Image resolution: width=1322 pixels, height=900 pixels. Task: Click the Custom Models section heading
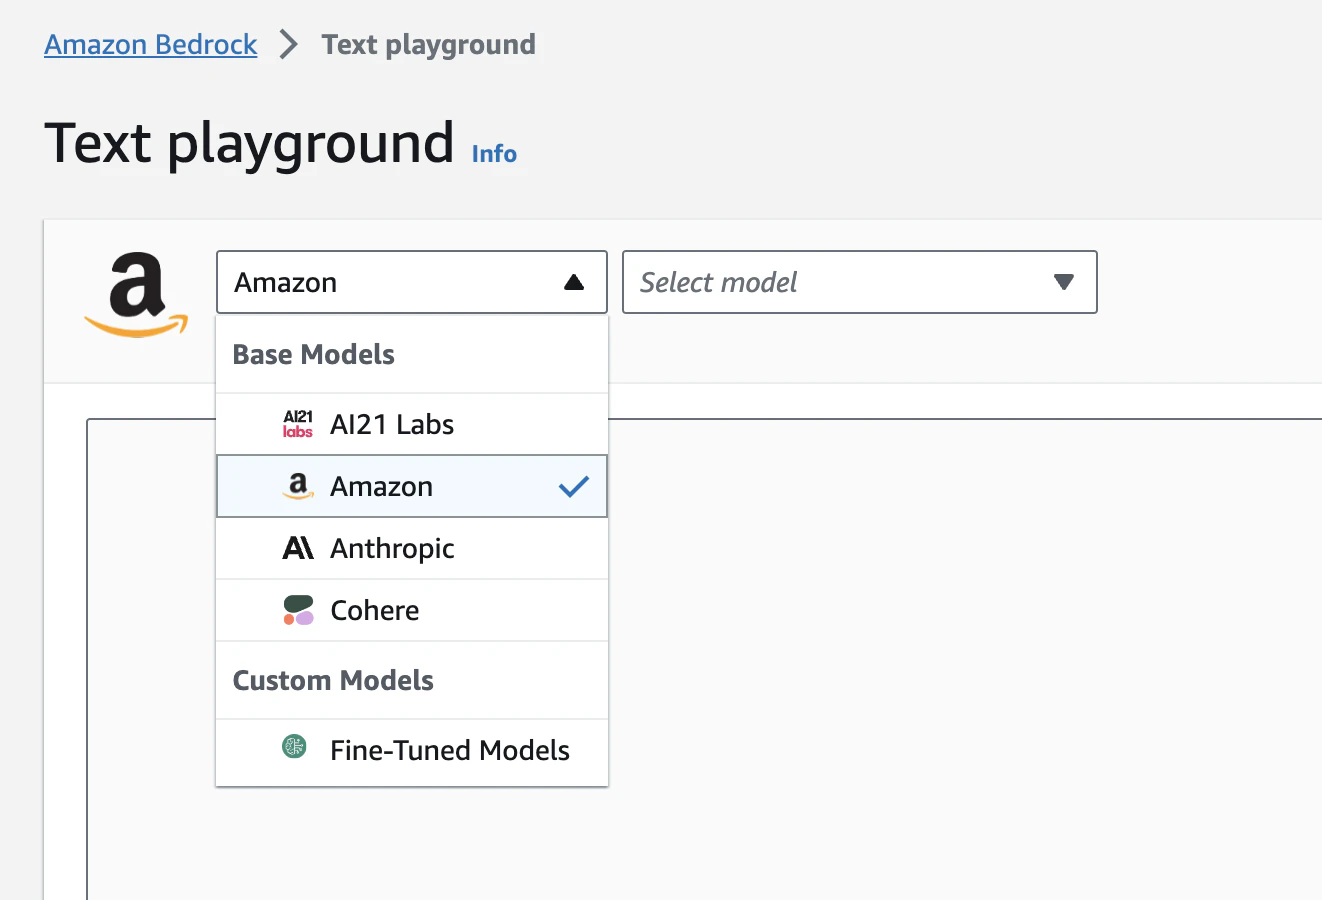(333, 681)
